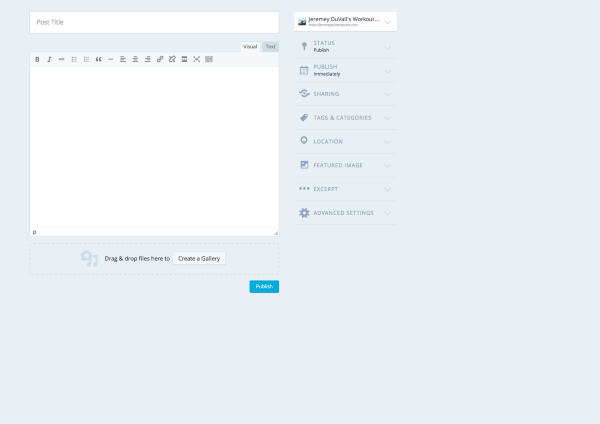Screen dimensions: 600x424
Task: Apply strikethrough formatting (ABC icon)
Action: (62, 59)
